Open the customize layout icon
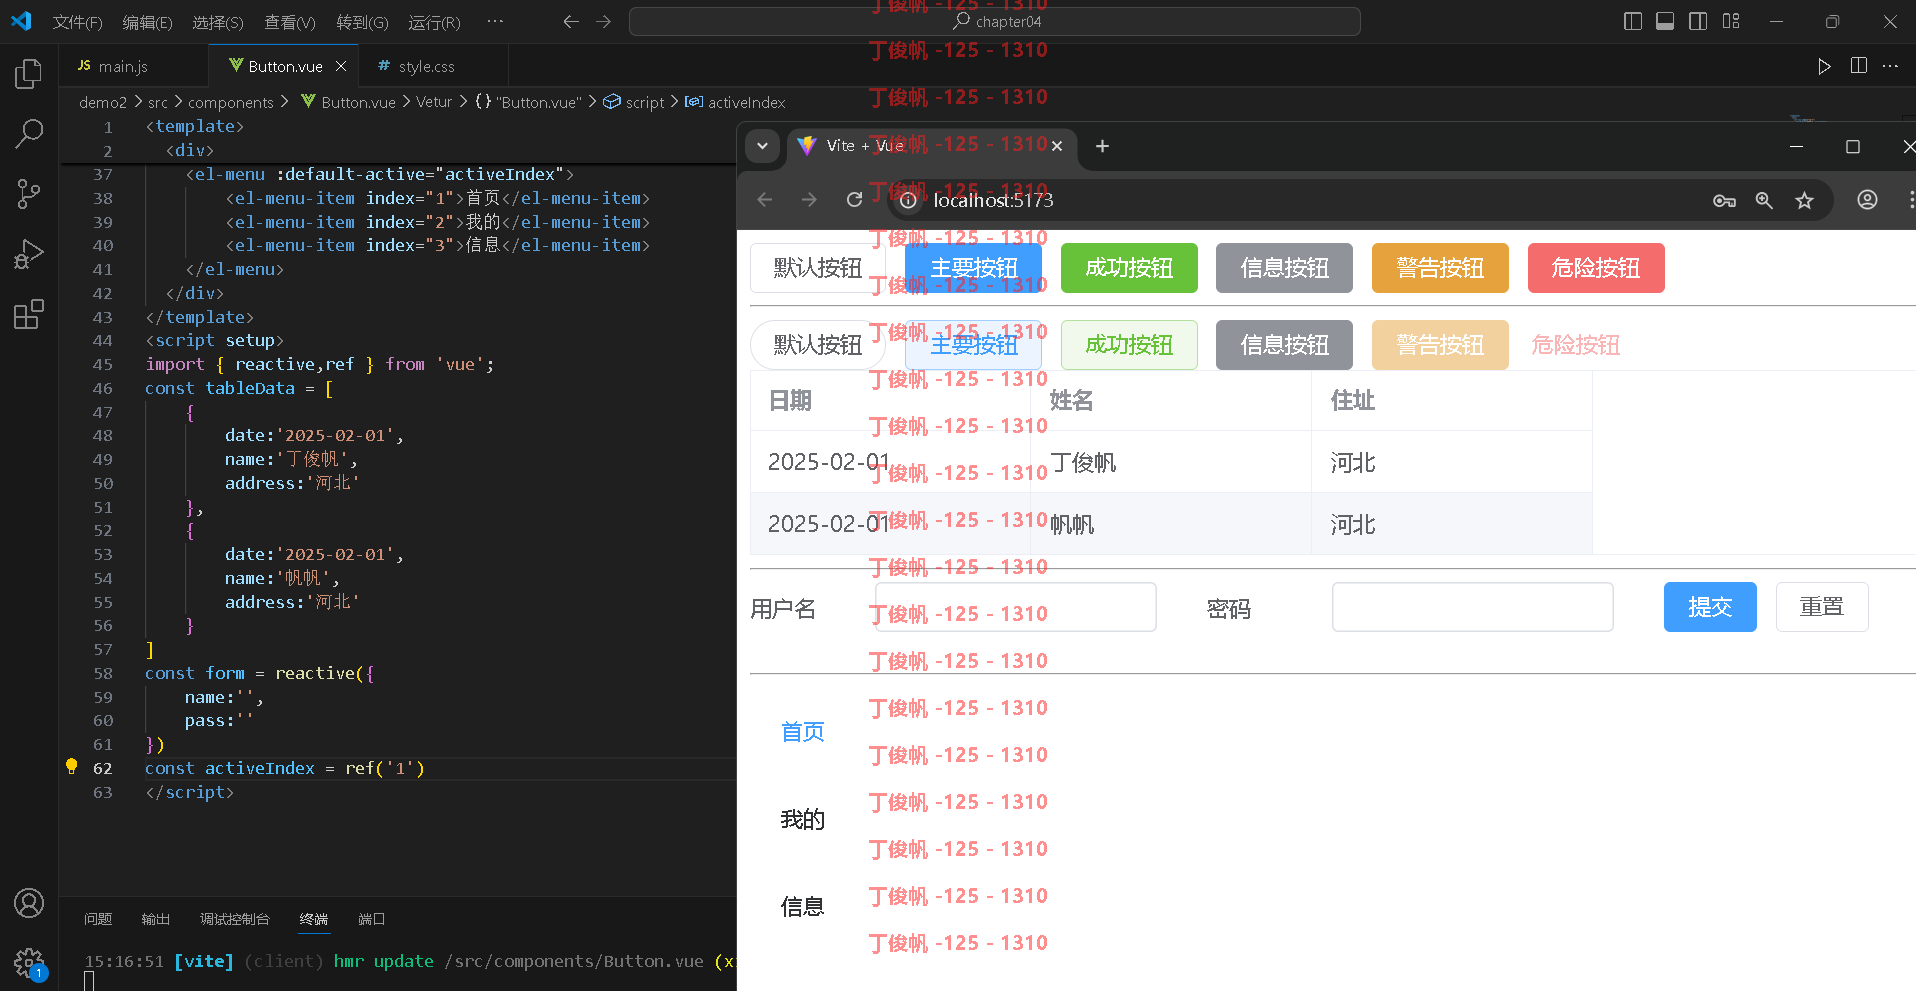The image size is (1916, 991). 1731,21
